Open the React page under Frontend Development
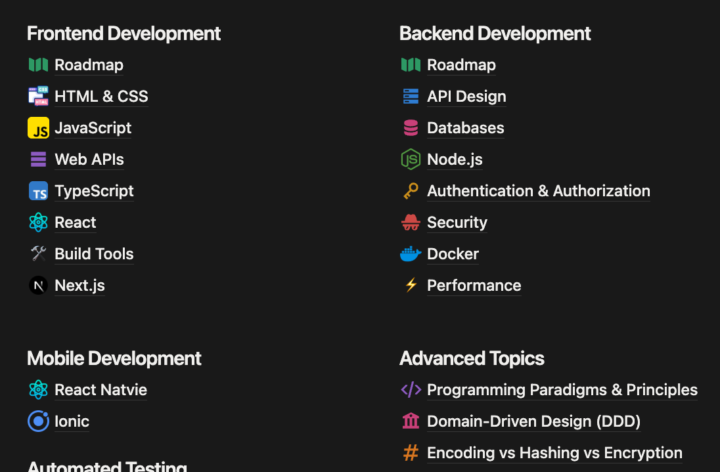The width and height of the screenshot is (720, 472). 75,222
